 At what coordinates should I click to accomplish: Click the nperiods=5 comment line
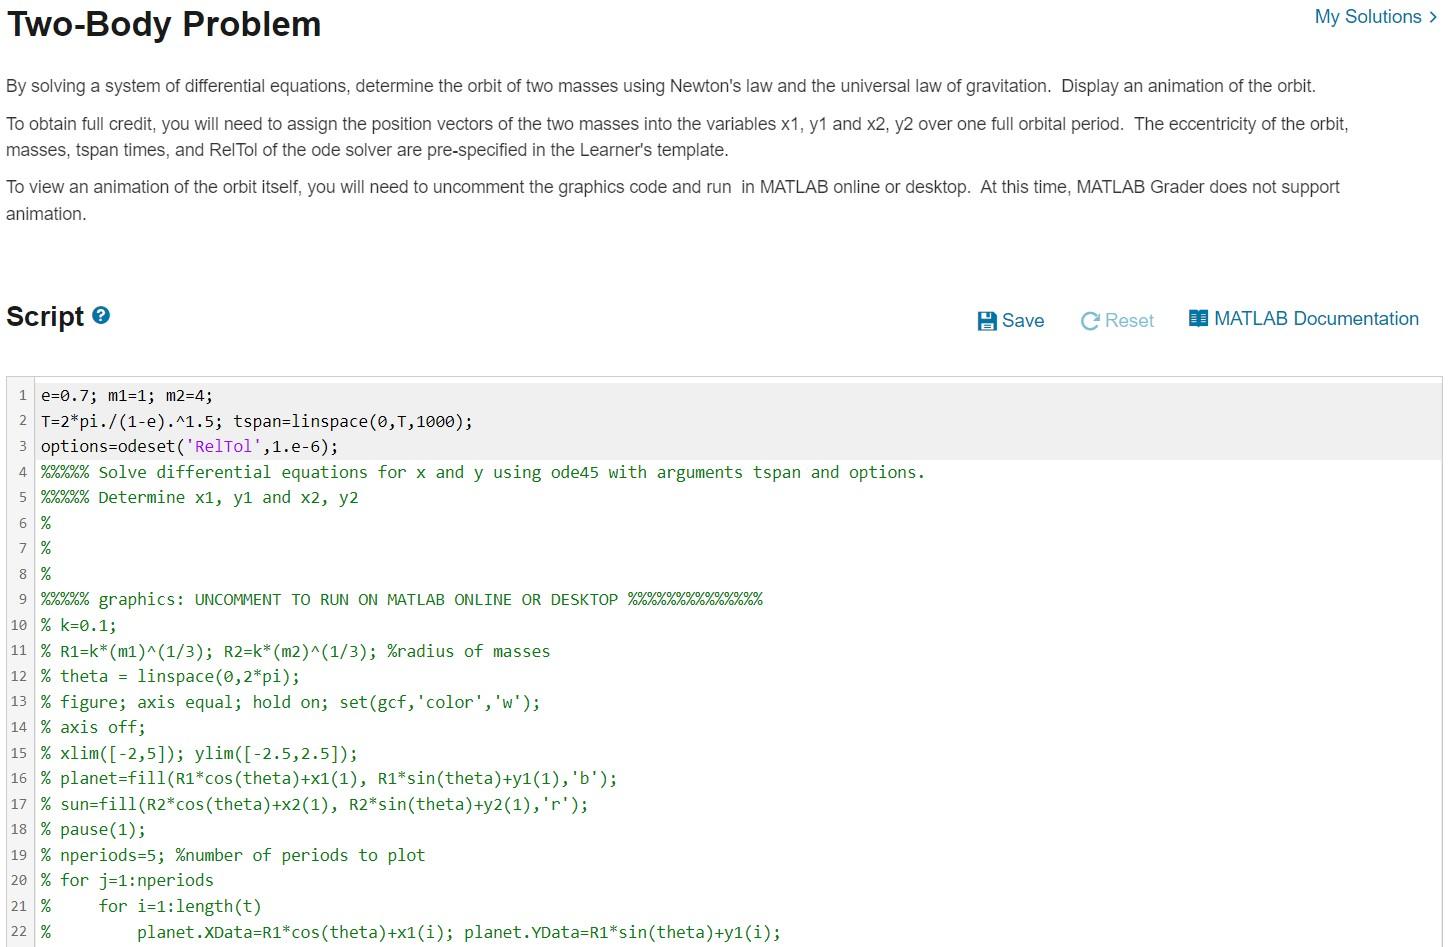(x=231, y=855)
